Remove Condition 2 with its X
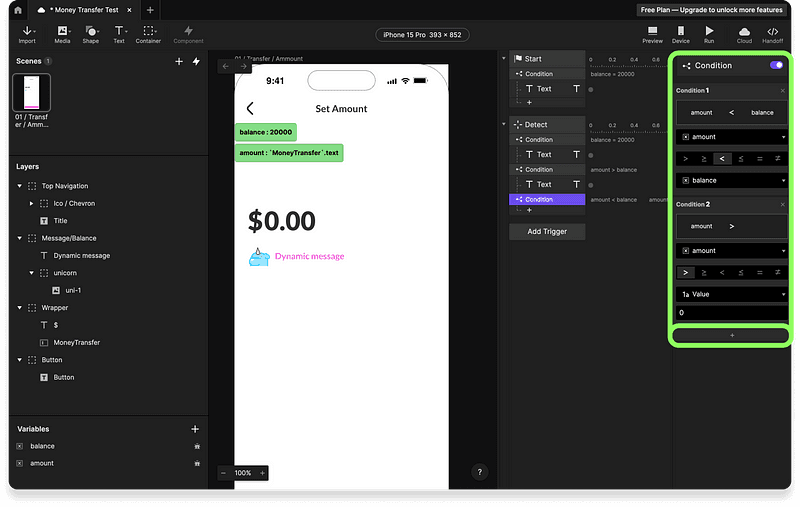Image resolution: width=800 pixels, height=507 pixels. pyautogui.click(x=783, y=204)
